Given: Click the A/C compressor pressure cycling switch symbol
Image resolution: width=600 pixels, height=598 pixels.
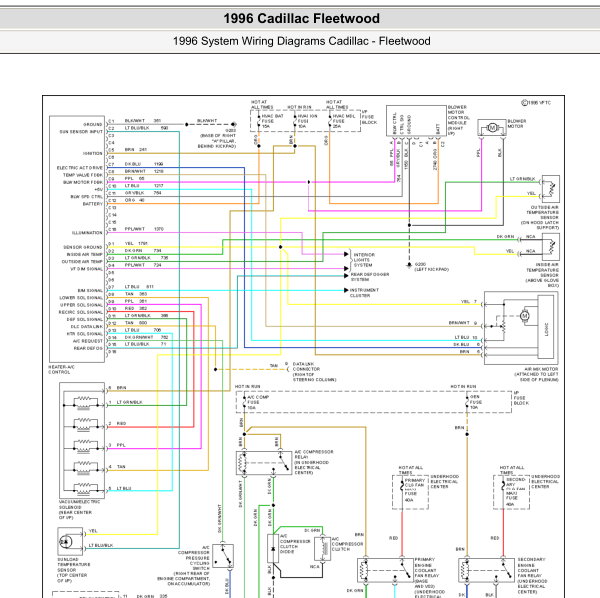Looking at the screenshot, I should (223, 556).
